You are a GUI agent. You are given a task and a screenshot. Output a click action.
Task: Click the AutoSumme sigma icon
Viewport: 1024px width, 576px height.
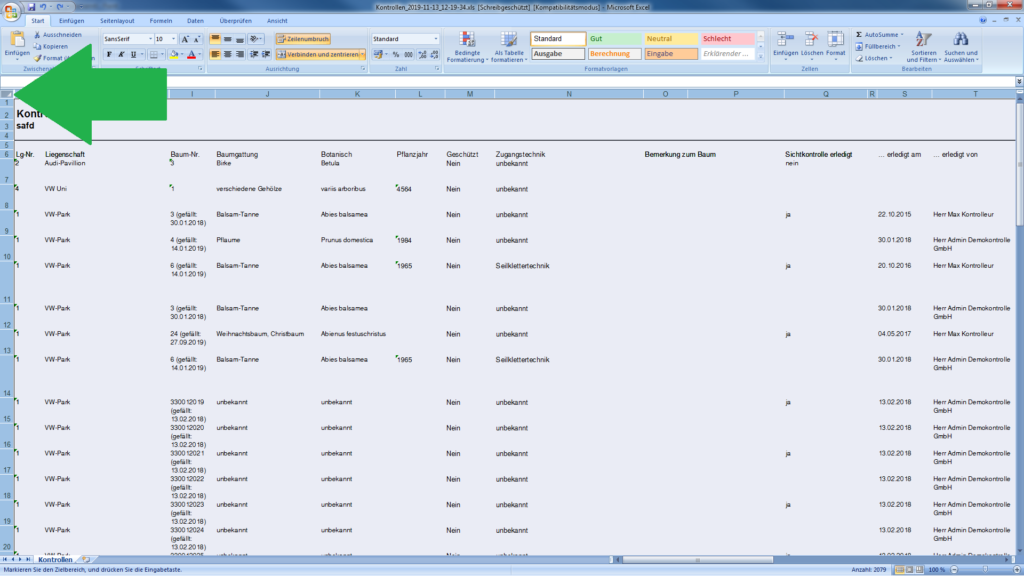click(x=860, y=35)
